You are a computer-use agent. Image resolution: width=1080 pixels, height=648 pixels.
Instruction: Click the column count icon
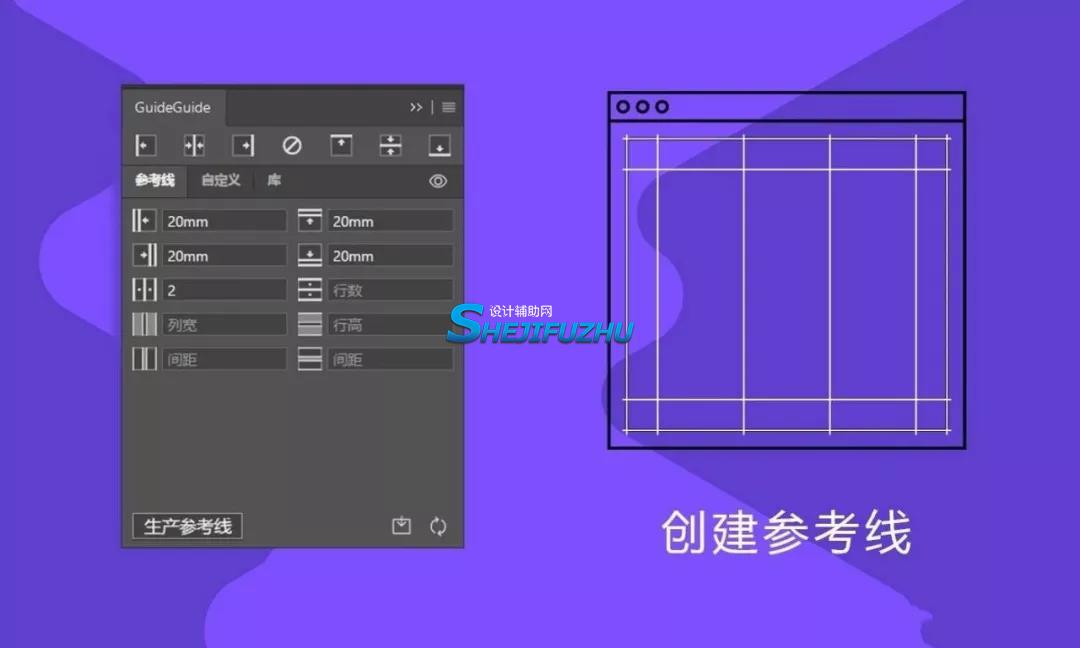[144, 289]
